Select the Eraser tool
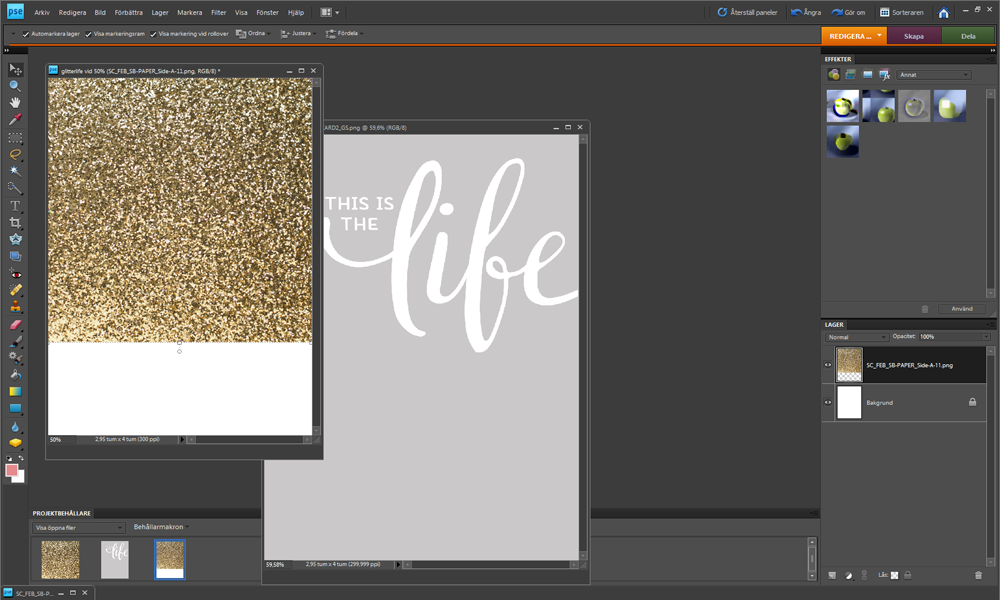 point(14,324)
